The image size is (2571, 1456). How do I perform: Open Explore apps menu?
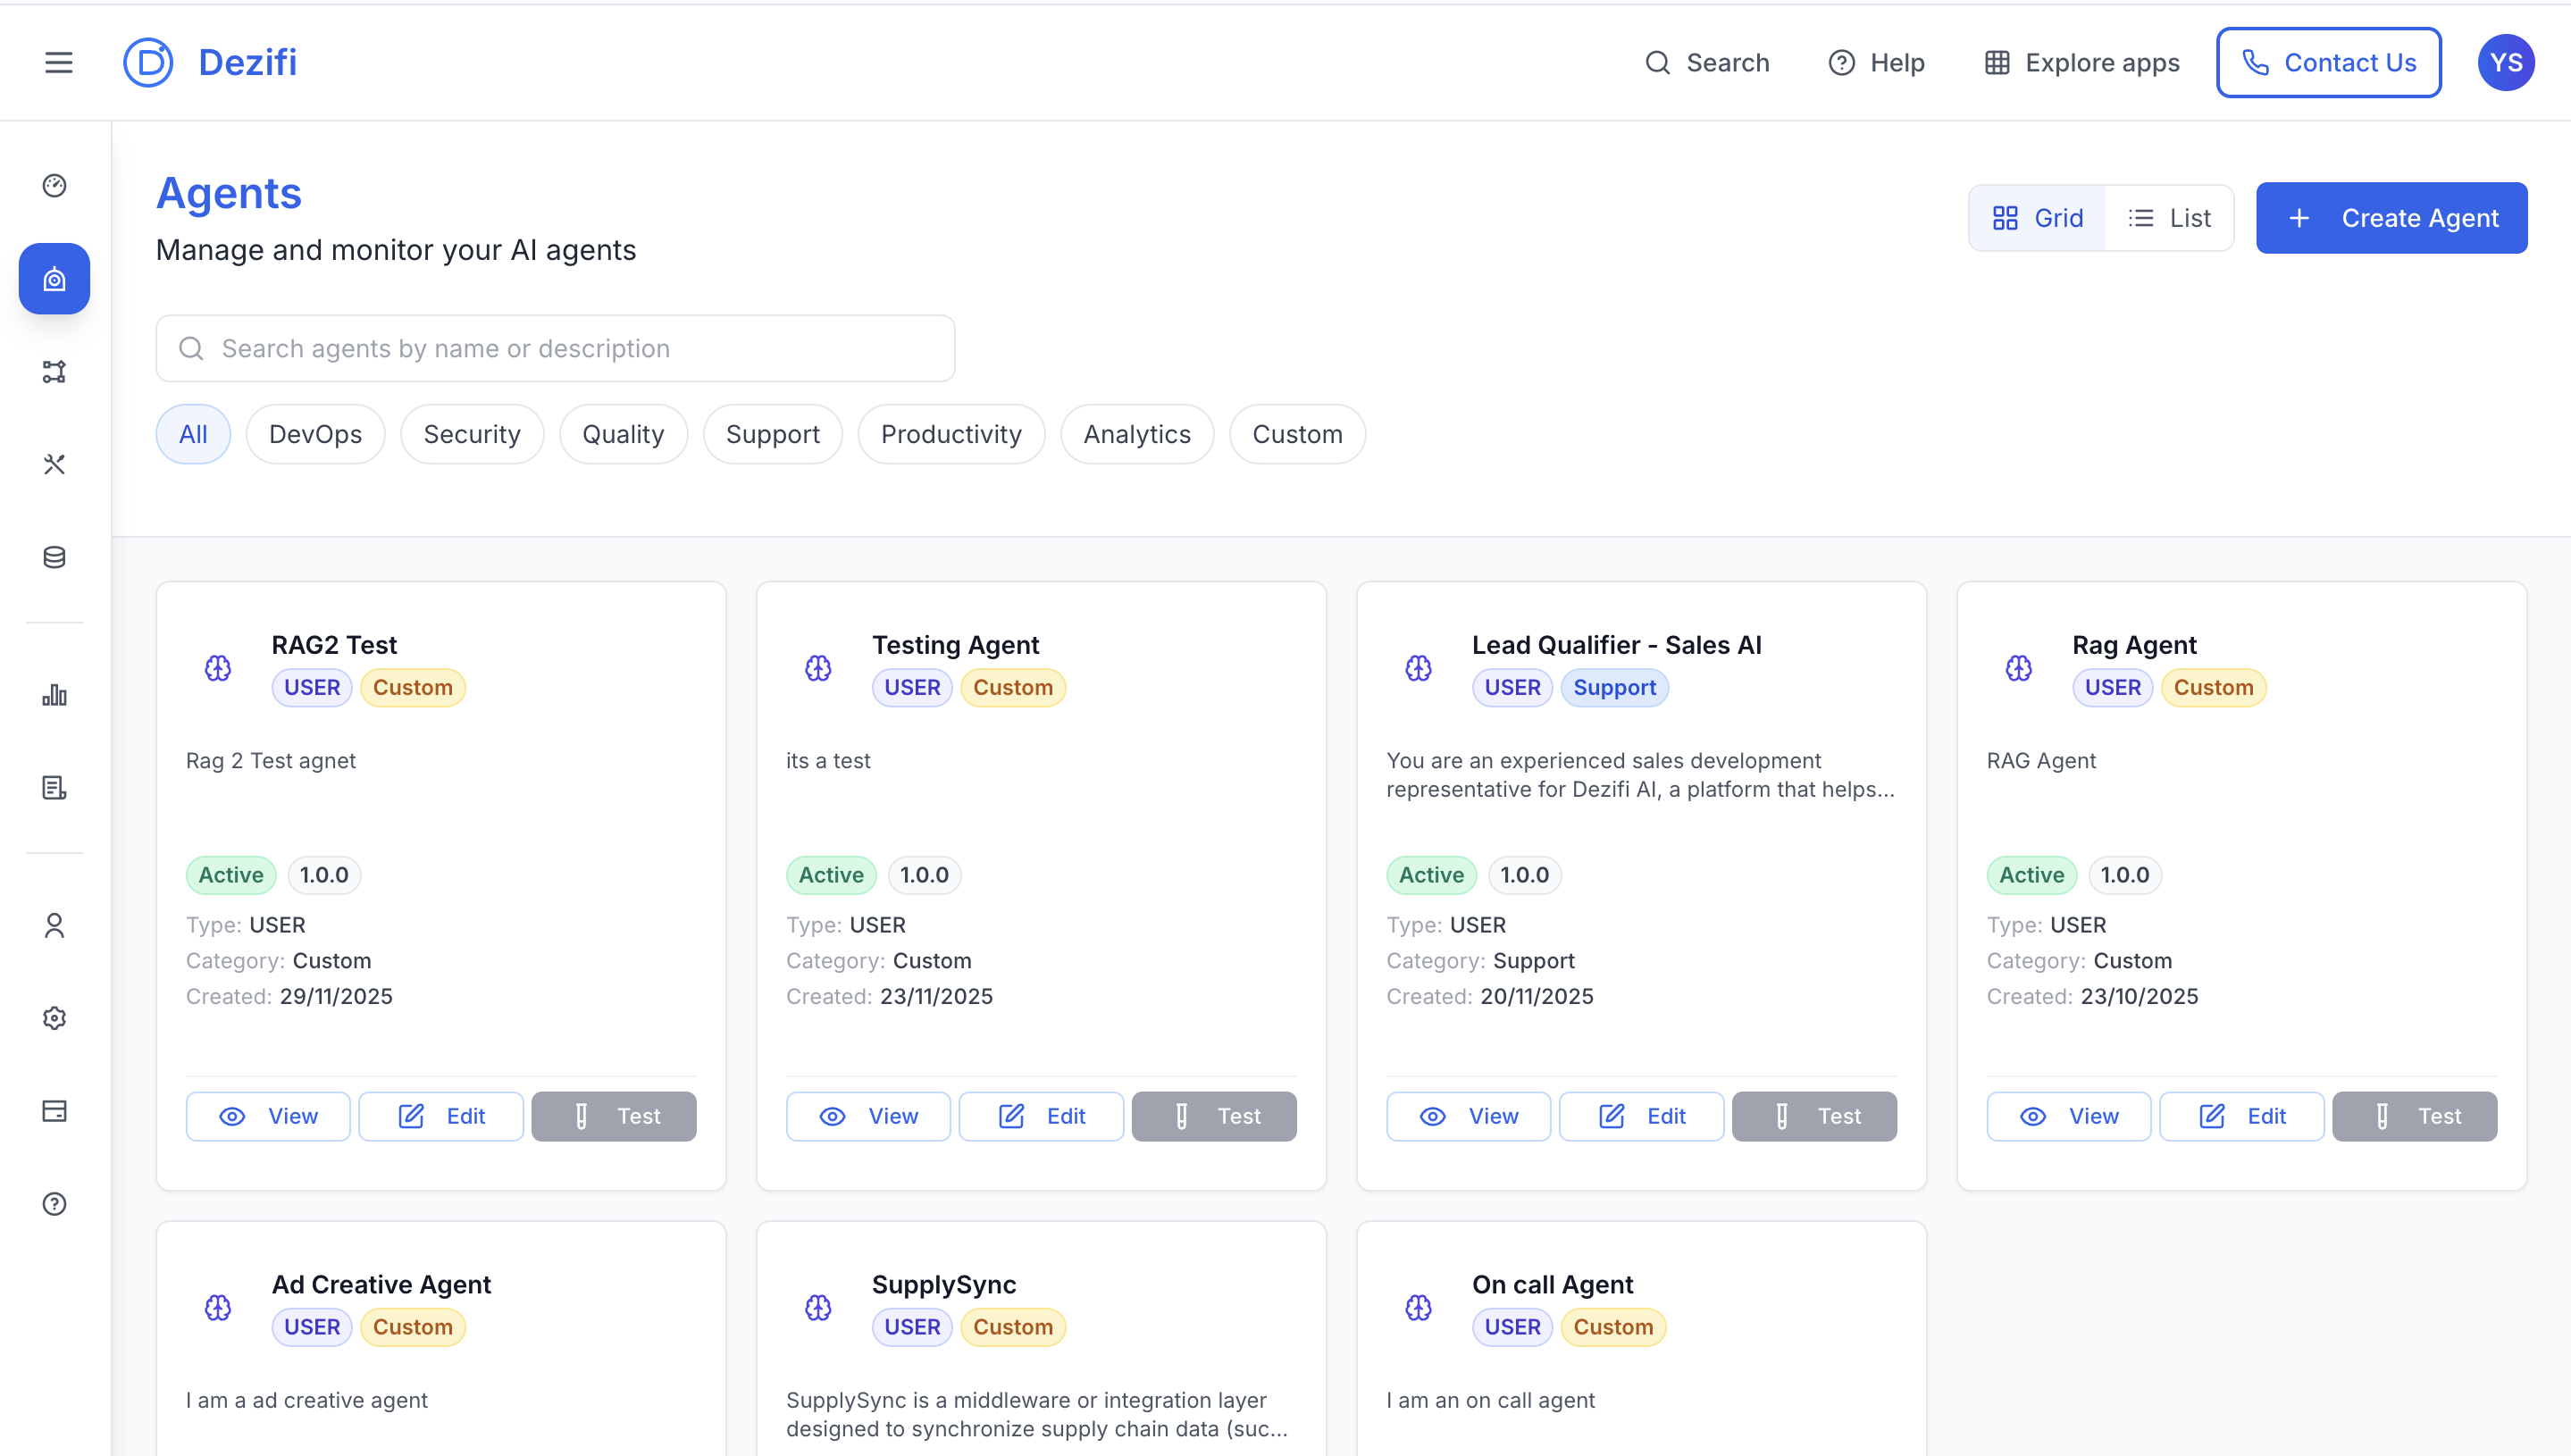pos(2079,62)
